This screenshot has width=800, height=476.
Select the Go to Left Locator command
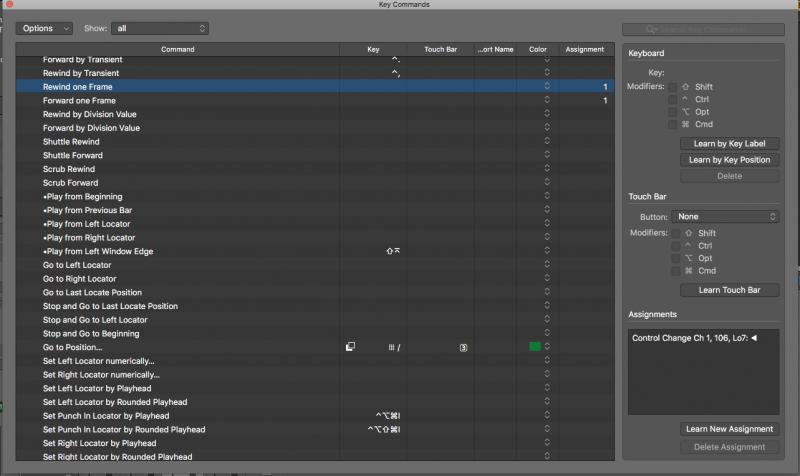pos(315,265)
